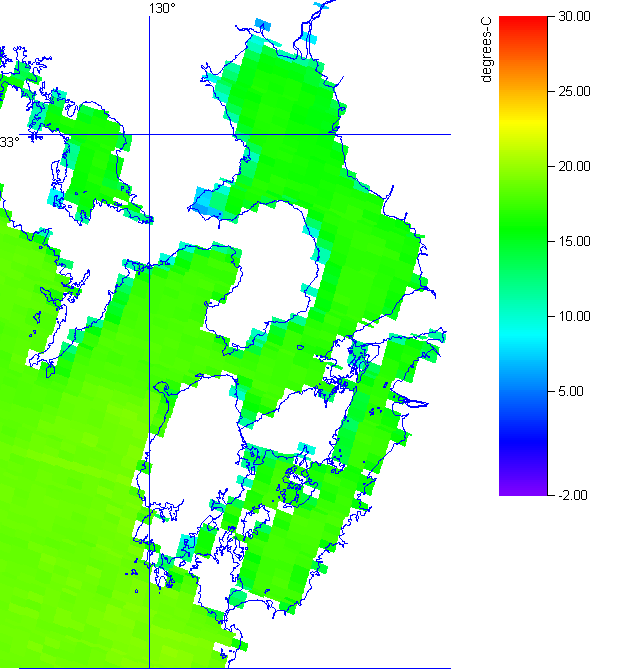Click the temperature color scale bar

pyautogui.click(x=523, y=256)
